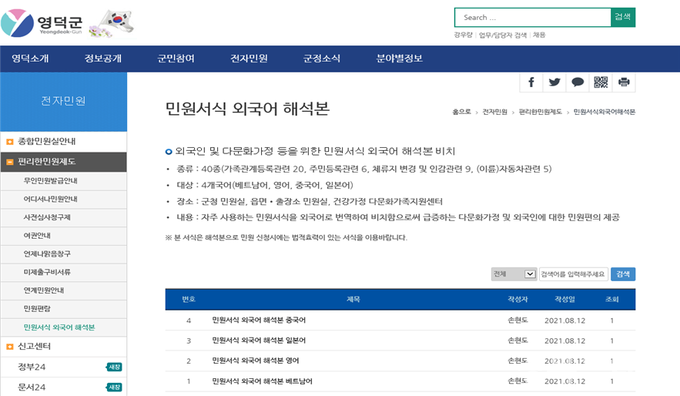Viewport: 680px width, 396px height.
Task: Open post 민원서식 외국어 해석본 영어
Action: coord(255,360)
